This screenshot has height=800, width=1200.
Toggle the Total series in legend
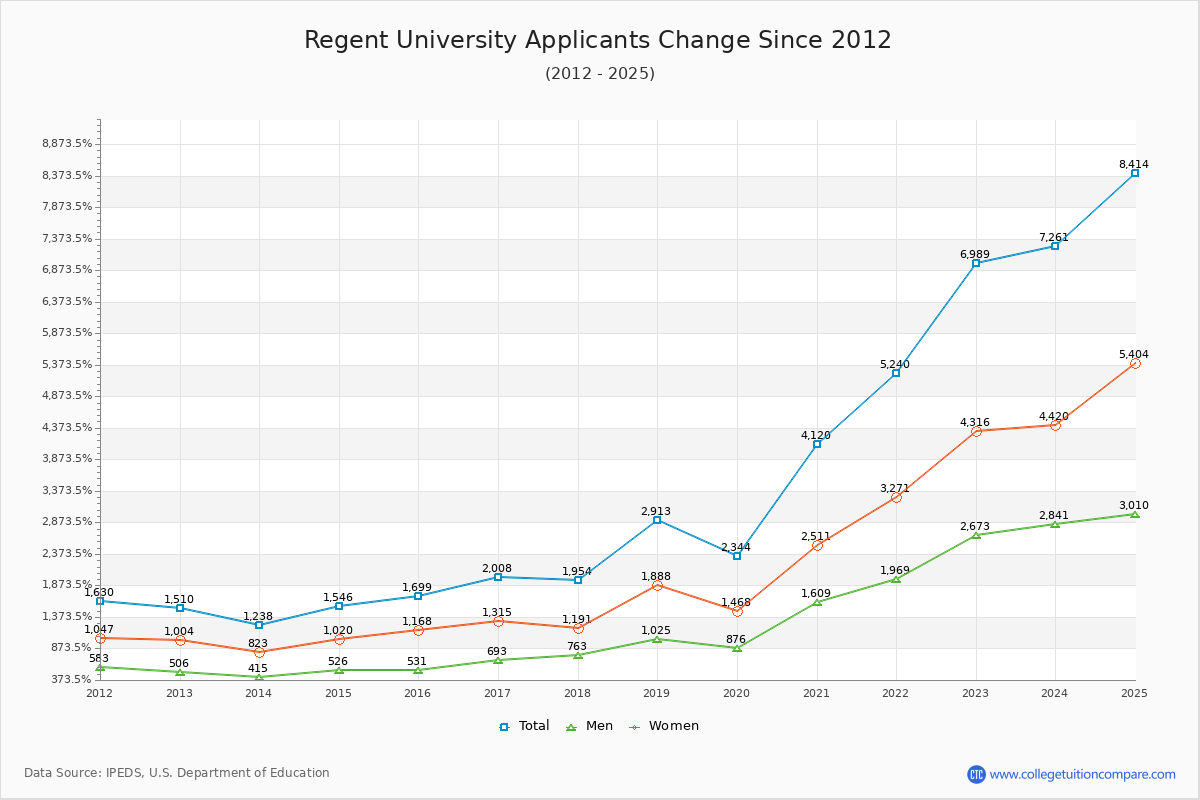point(524,726)
